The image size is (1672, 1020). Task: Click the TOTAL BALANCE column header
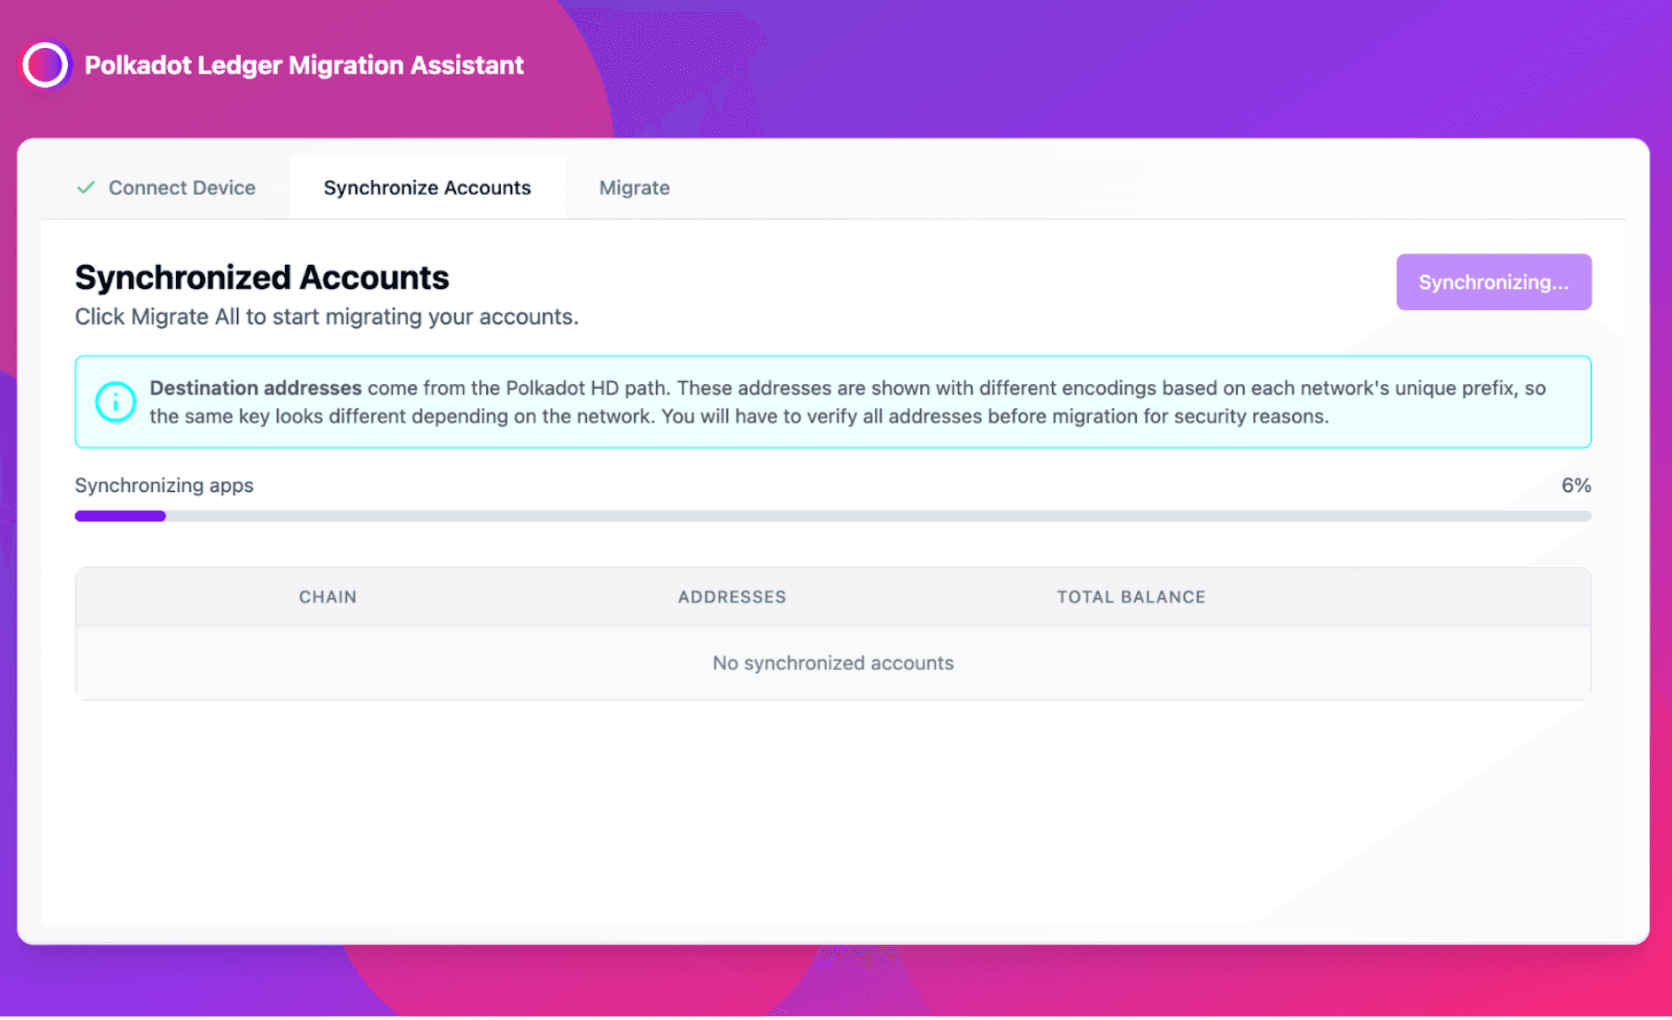(x=1131, y=597)
